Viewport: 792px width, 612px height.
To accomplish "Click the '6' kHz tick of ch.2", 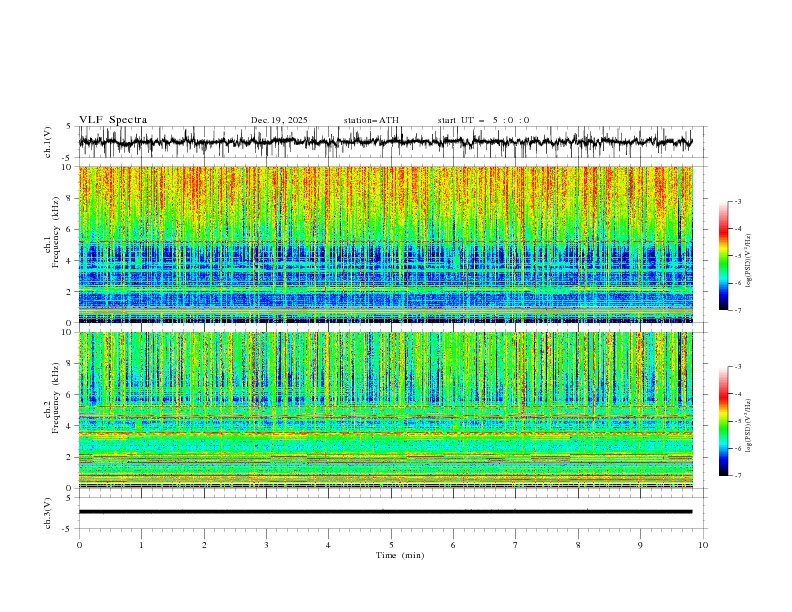I will pos(70,395).
